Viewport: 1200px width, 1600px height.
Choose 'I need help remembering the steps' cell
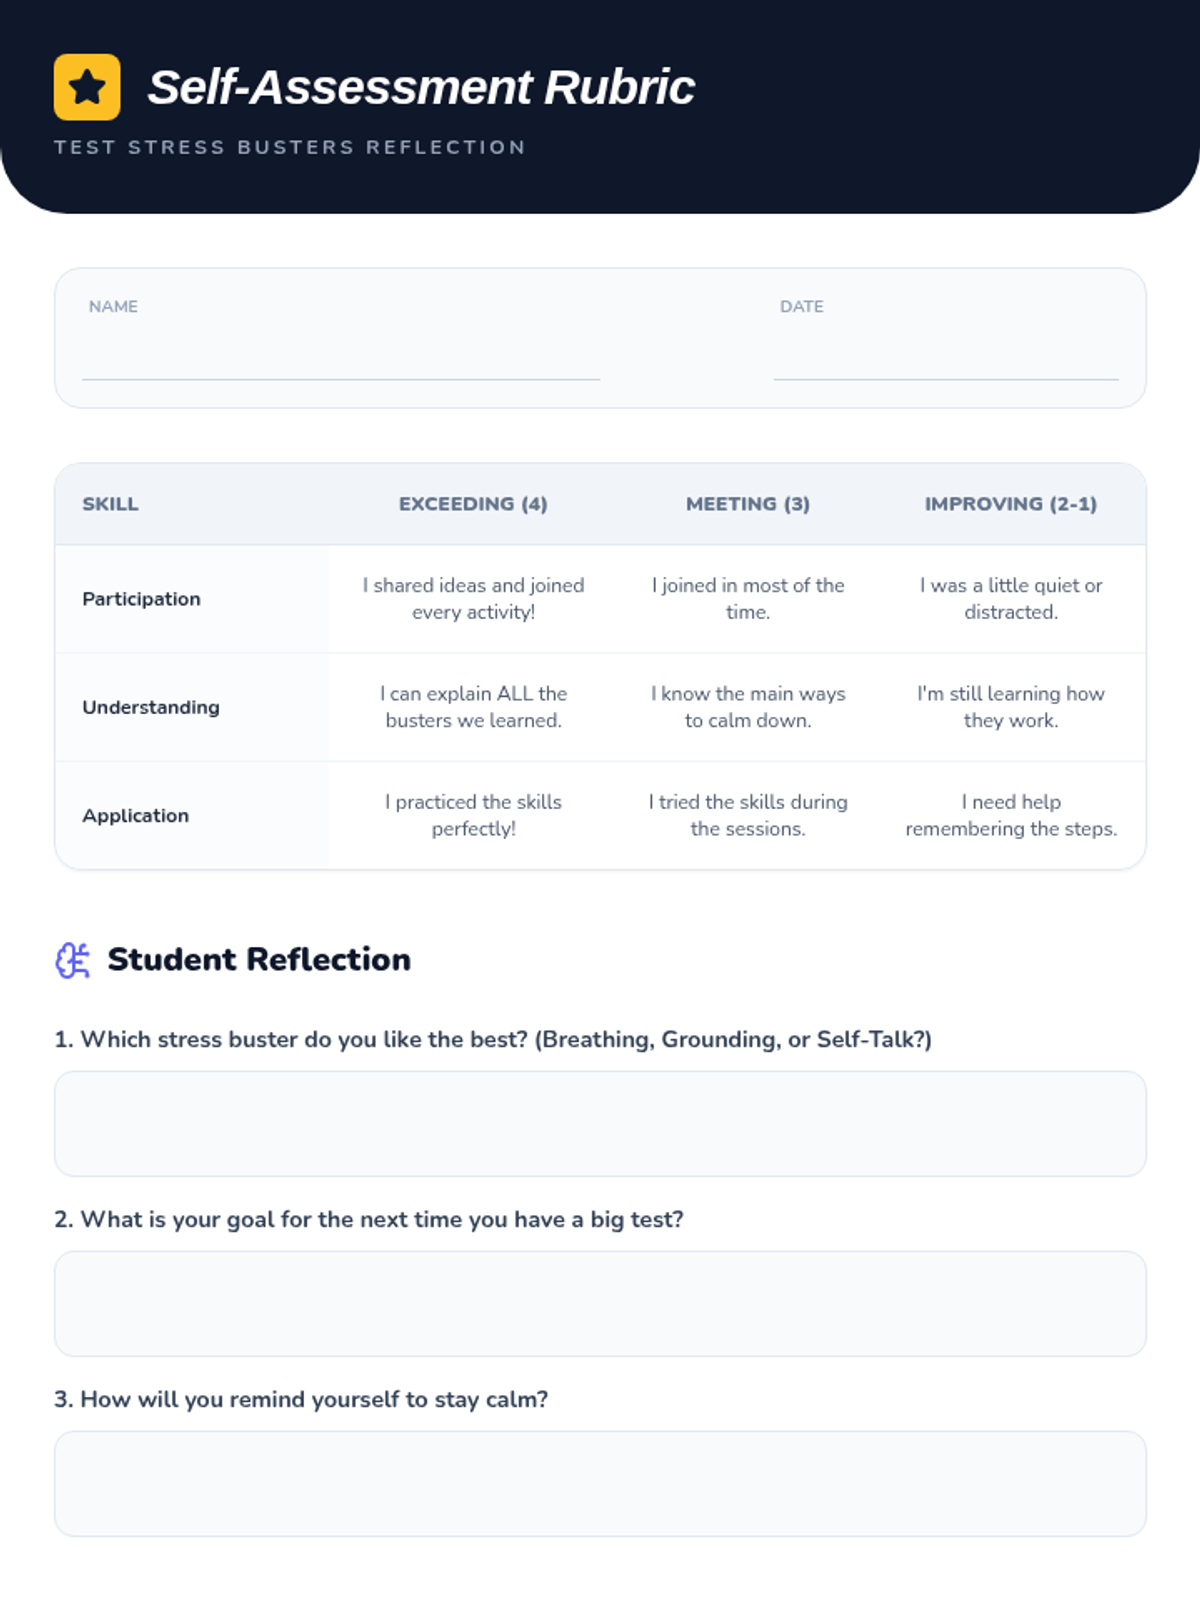tap(1011, 815)
